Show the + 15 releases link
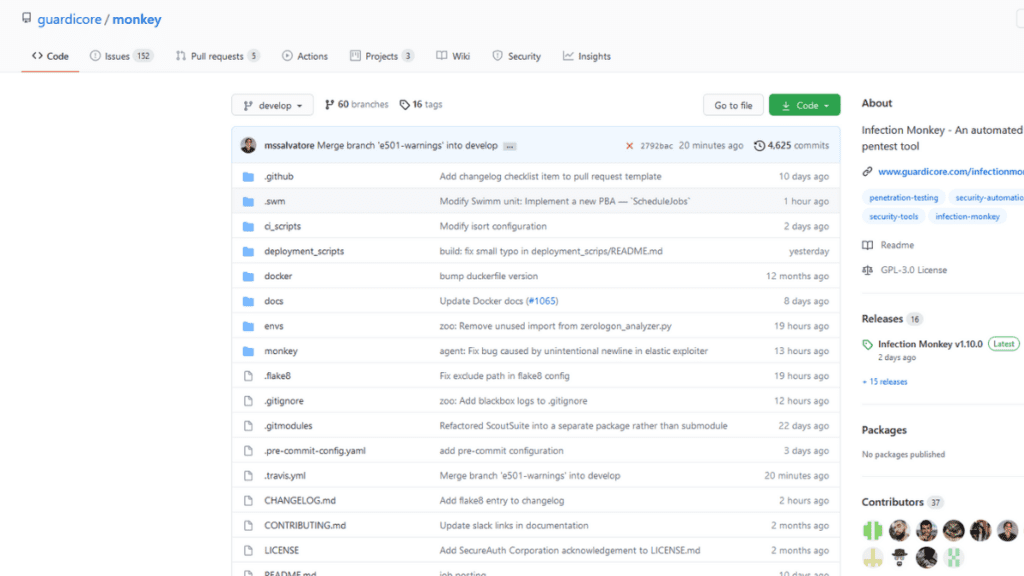This screenshot has height=576, width=1024. (885, 382)
